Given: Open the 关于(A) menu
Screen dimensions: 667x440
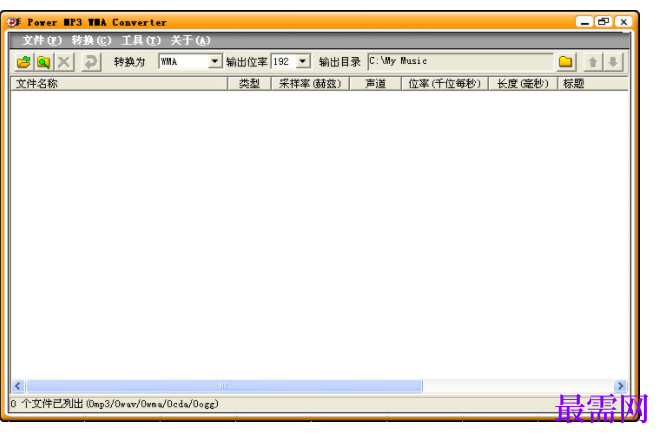Looking at the screenshot, I should point(190,40).
